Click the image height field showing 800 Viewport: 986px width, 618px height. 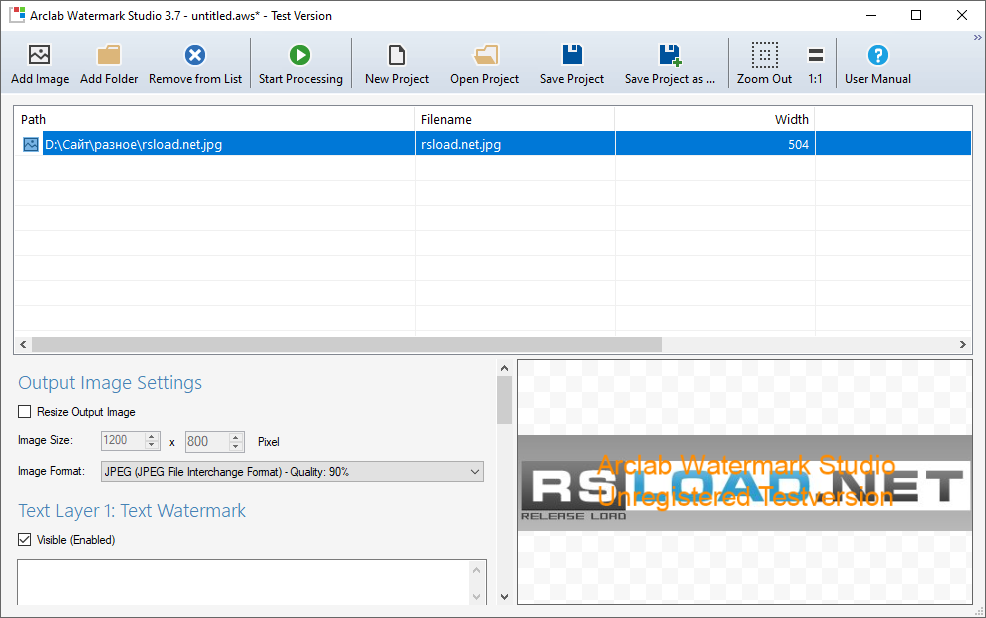tap(207, 441)
